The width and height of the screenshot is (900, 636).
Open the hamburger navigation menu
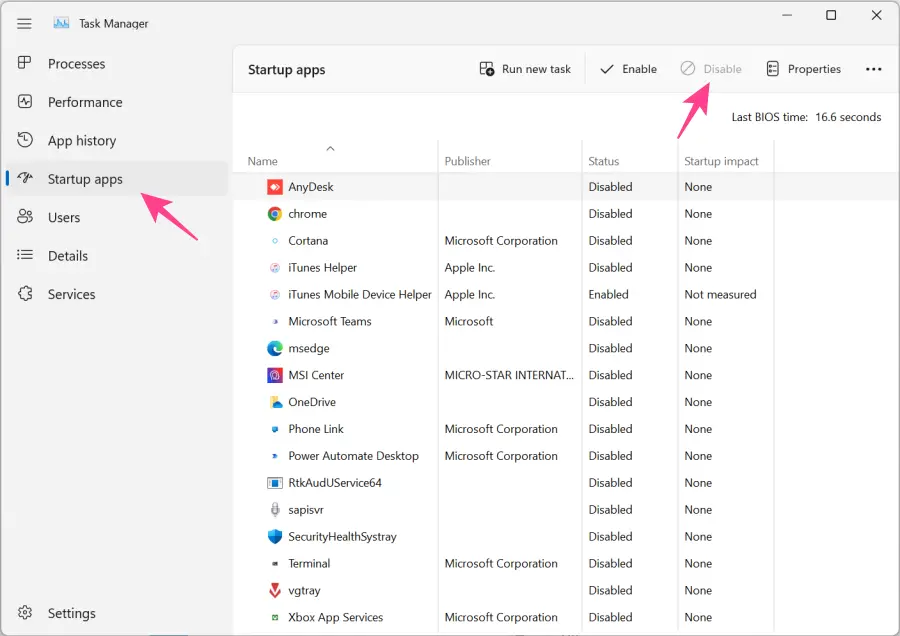pos(24,24)
